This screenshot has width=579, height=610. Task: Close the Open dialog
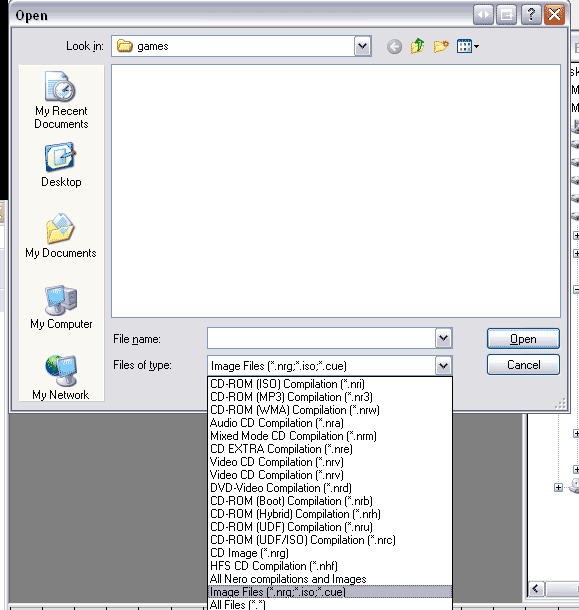tap(554, 15)
